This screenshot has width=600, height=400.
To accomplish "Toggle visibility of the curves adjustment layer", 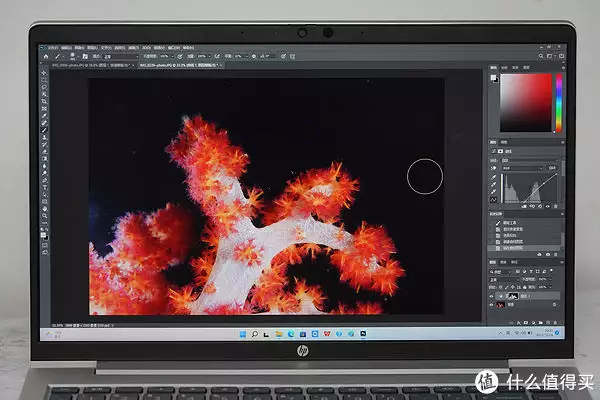I will click(x=491, y=294).
